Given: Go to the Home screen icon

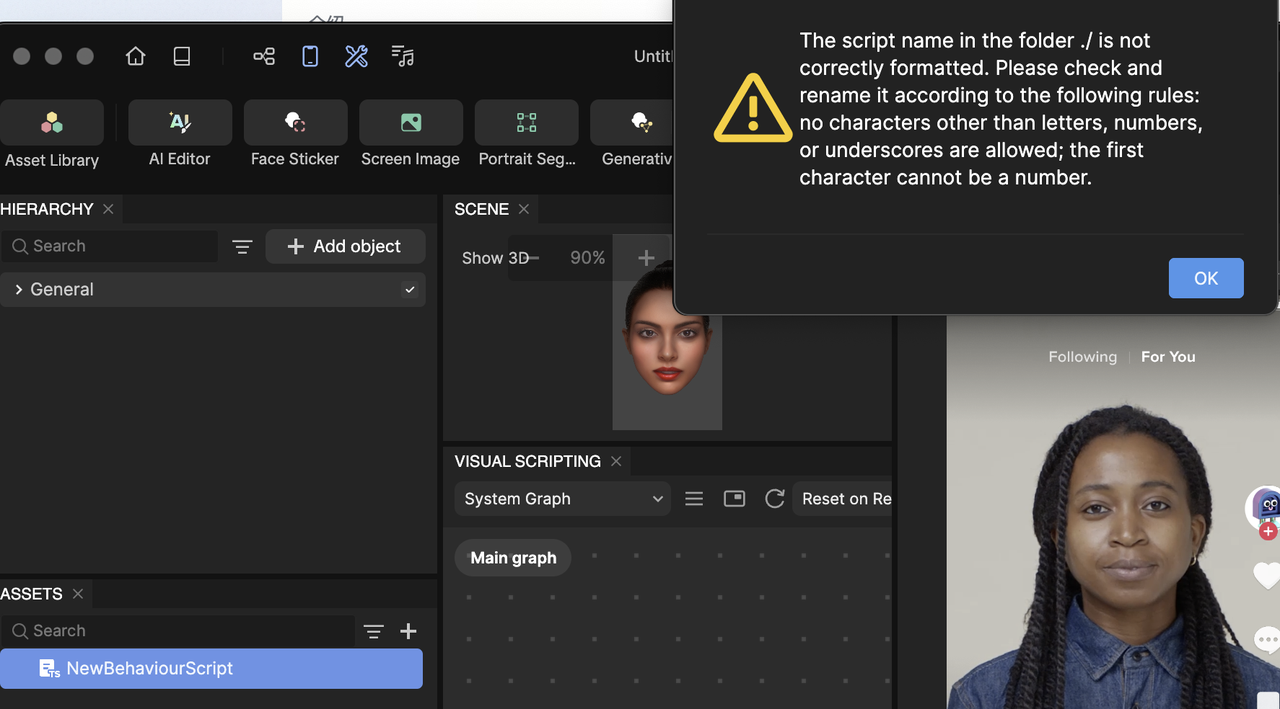Looking at the screenshot, I should coord(136,56).
